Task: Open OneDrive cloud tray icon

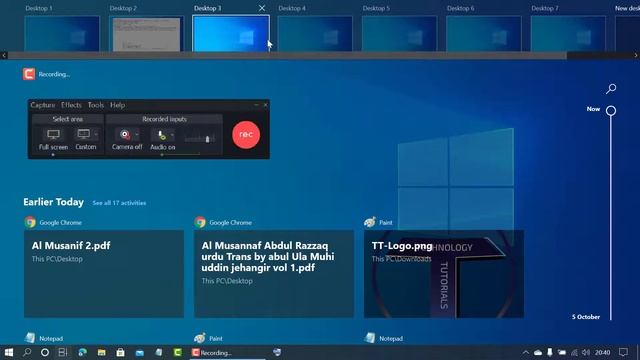Action: click(538, 353)
